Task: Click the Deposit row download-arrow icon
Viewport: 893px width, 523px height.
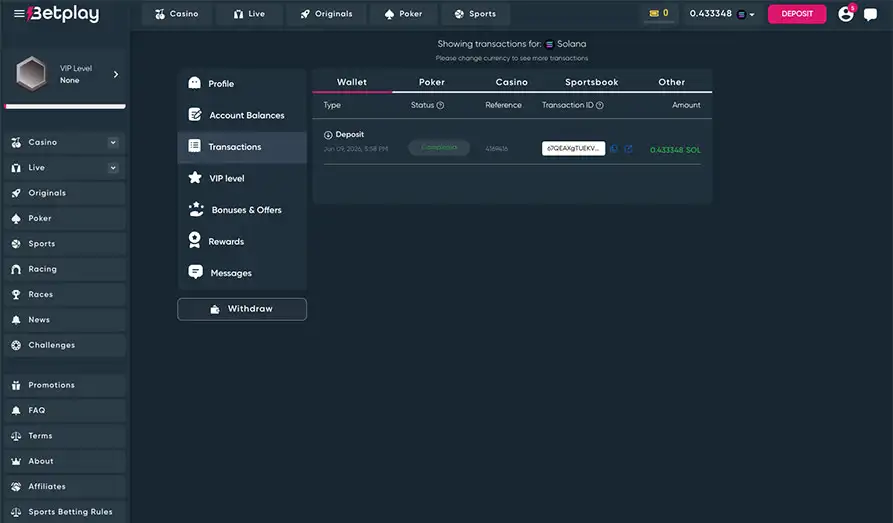Action: (328, 135)
